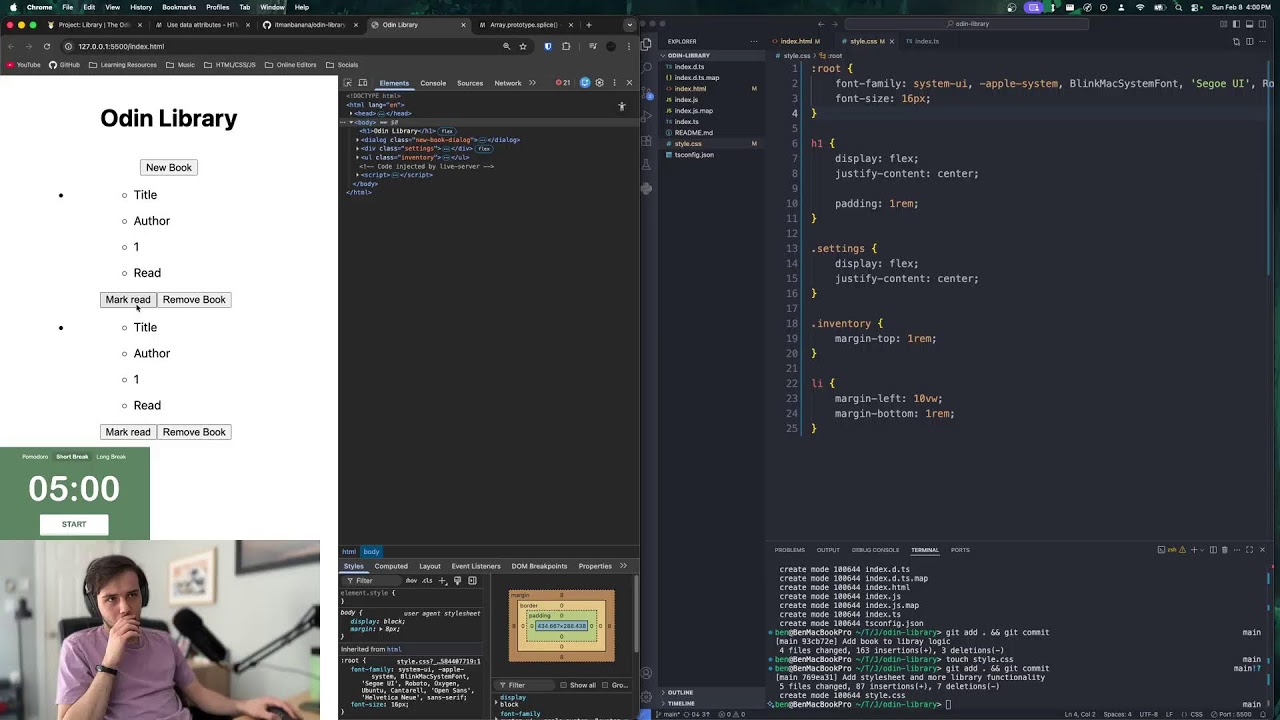1280x720 pixels.
Task: Toggle the .cls element classes button
Action: 427,580
